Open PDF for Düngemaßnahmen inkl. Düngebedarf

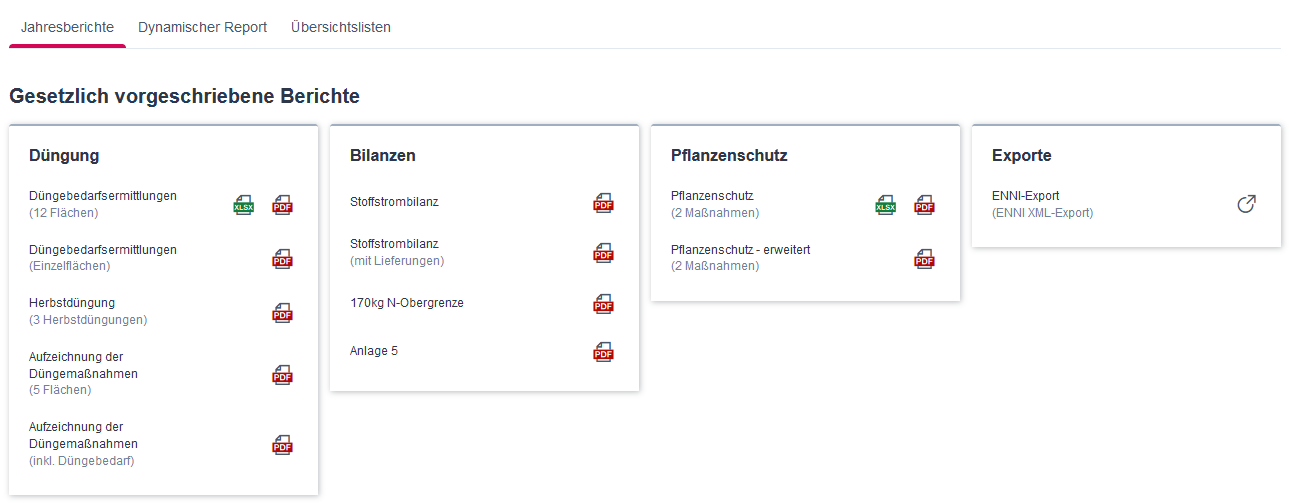coord(283,444)
